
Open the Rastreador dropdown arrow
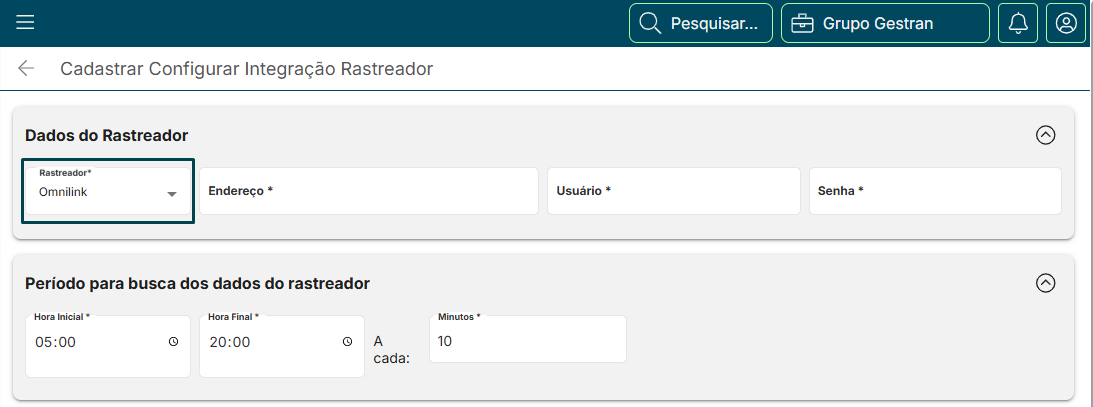[172, 194]
